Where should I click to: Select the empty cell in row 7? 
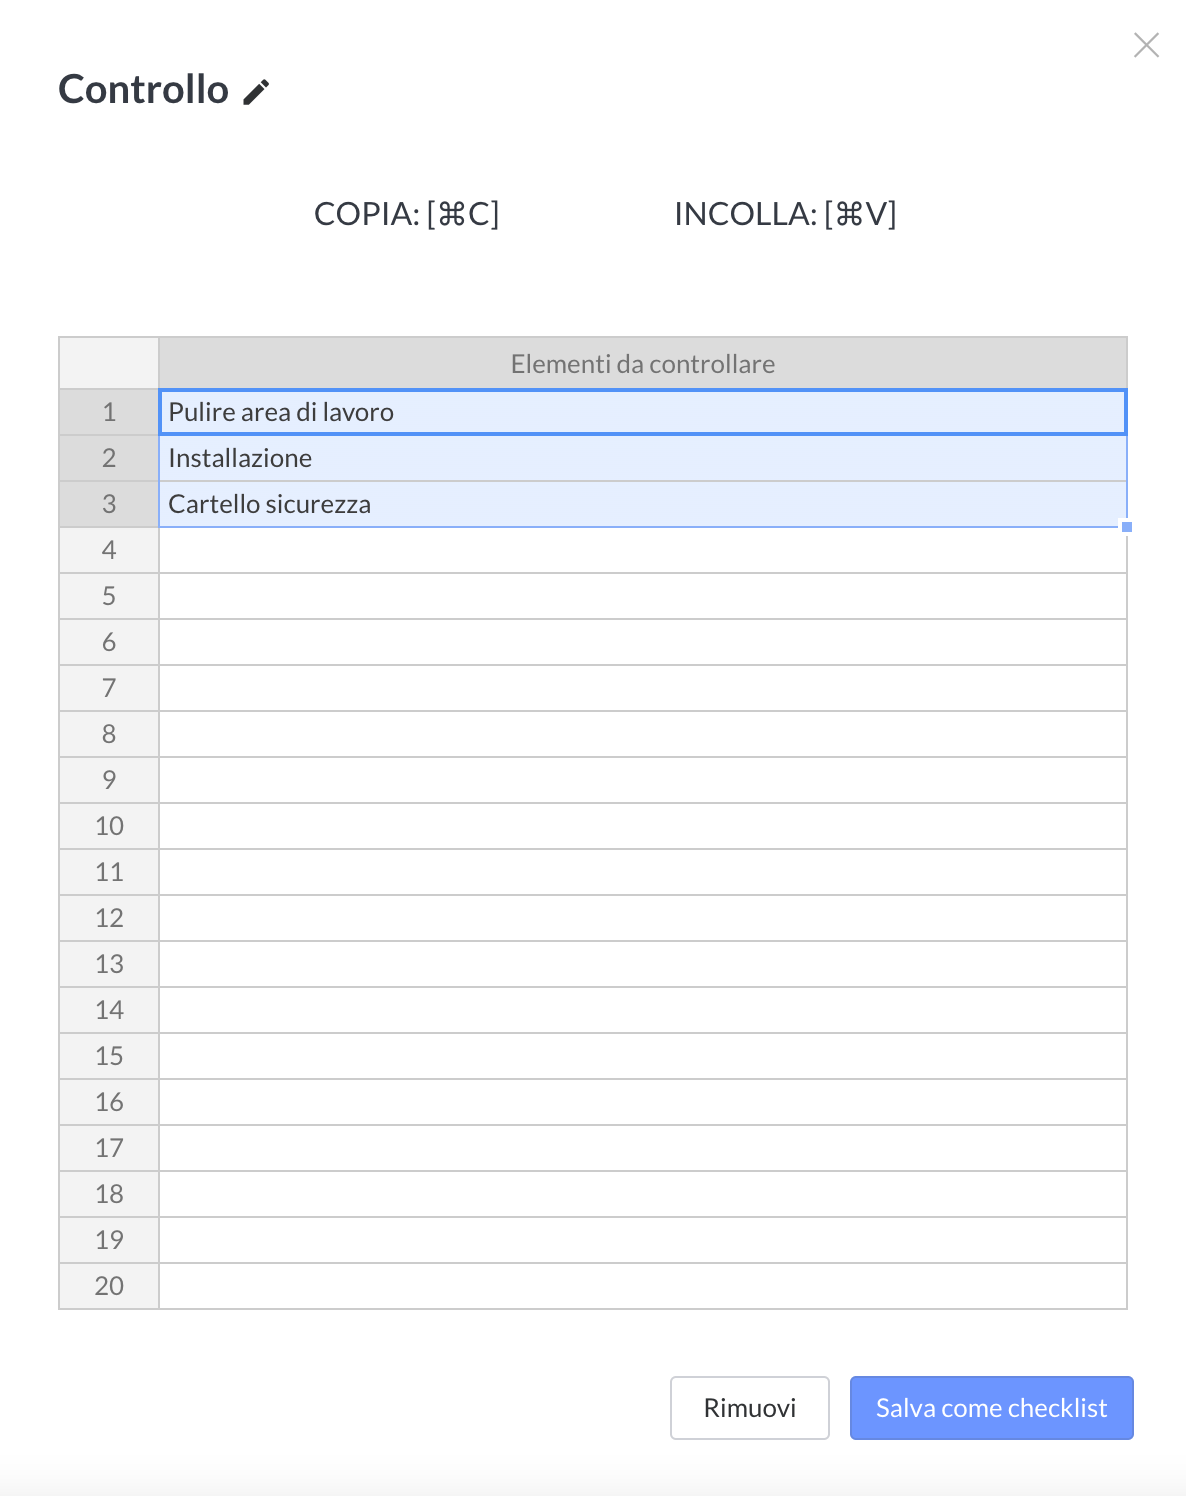(640, 687)
